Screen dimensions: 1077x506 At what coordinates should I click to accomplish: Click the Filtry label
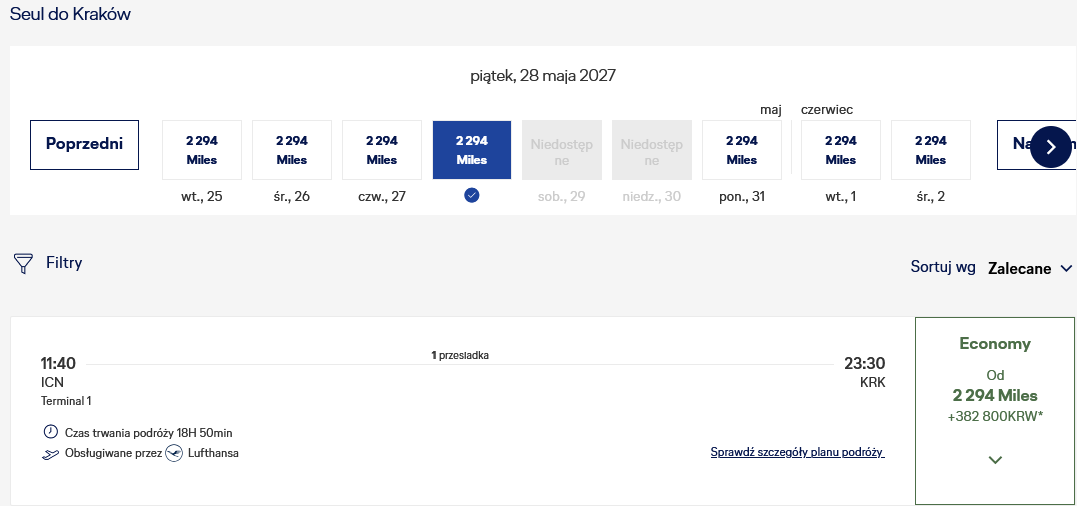(x=64, y=262)
